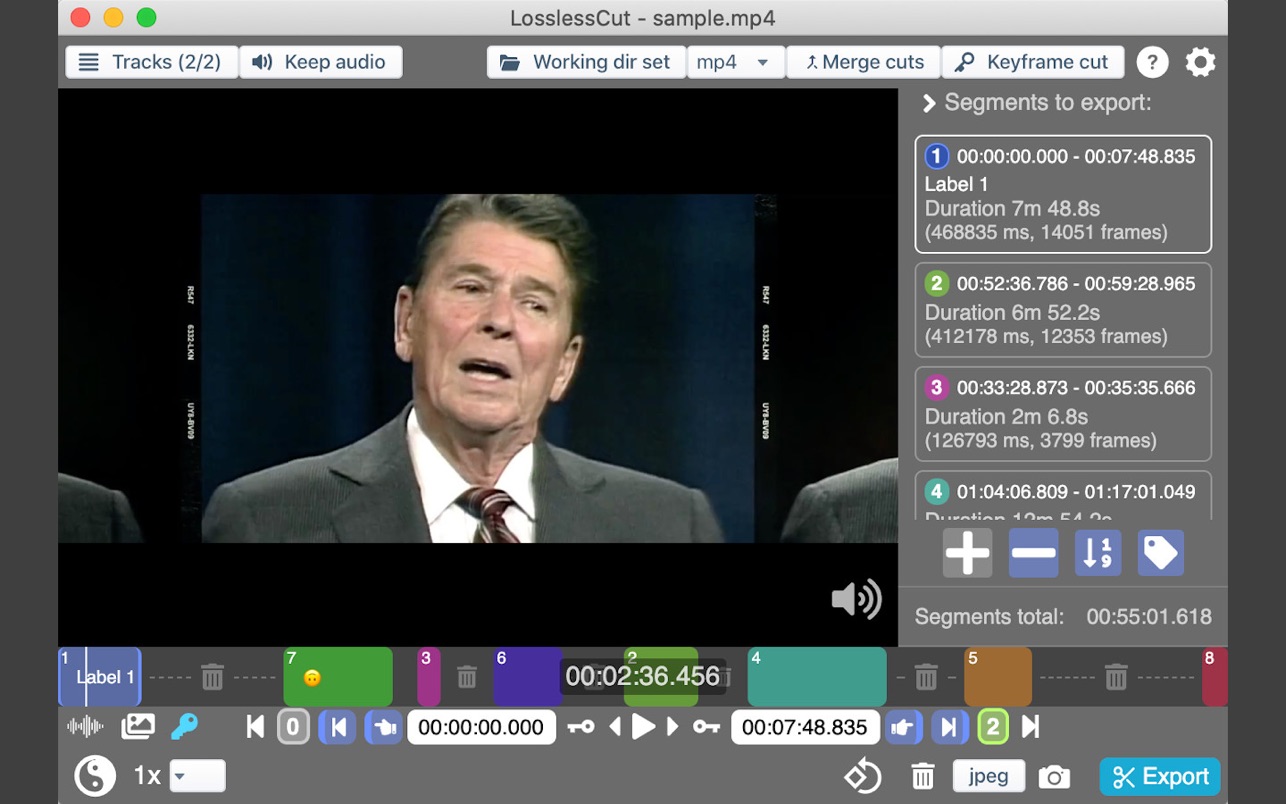Reorder segments using the sort icon

1097,553
